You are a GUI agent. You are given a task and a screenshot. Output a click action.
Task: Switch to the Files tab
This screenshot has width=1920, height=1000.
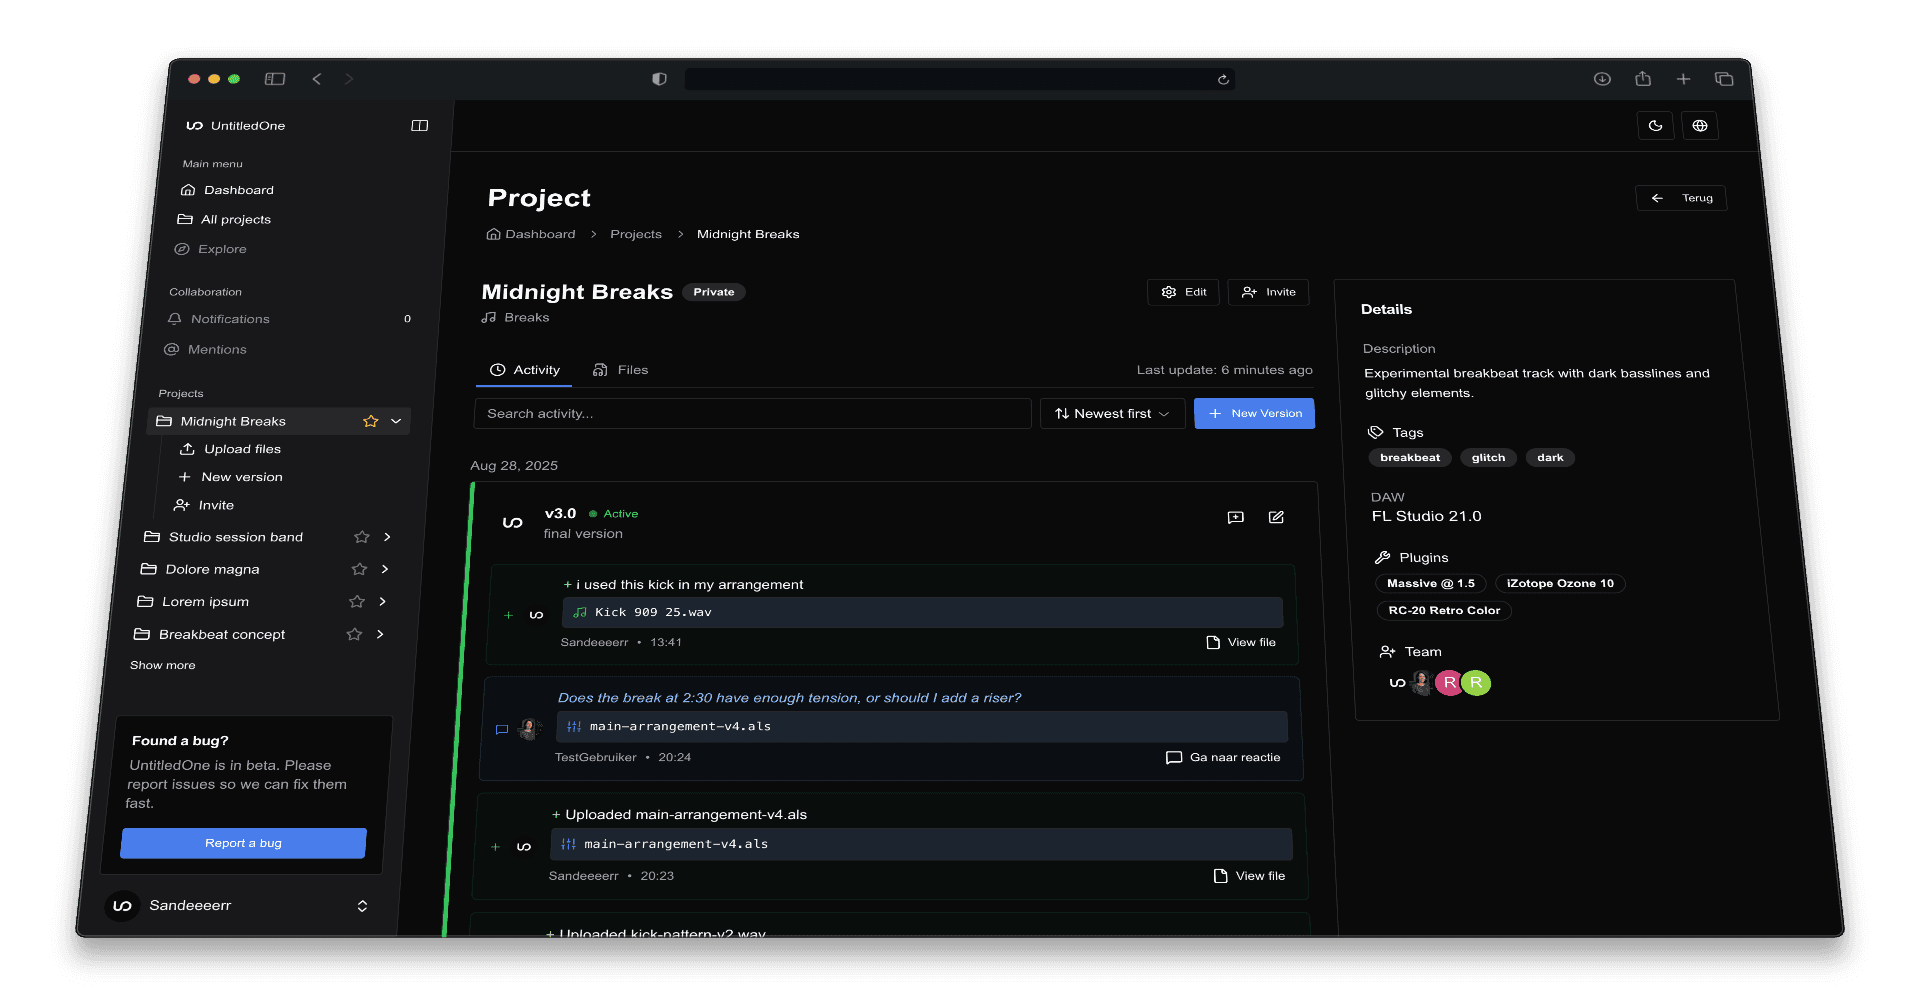coord(620,369)
